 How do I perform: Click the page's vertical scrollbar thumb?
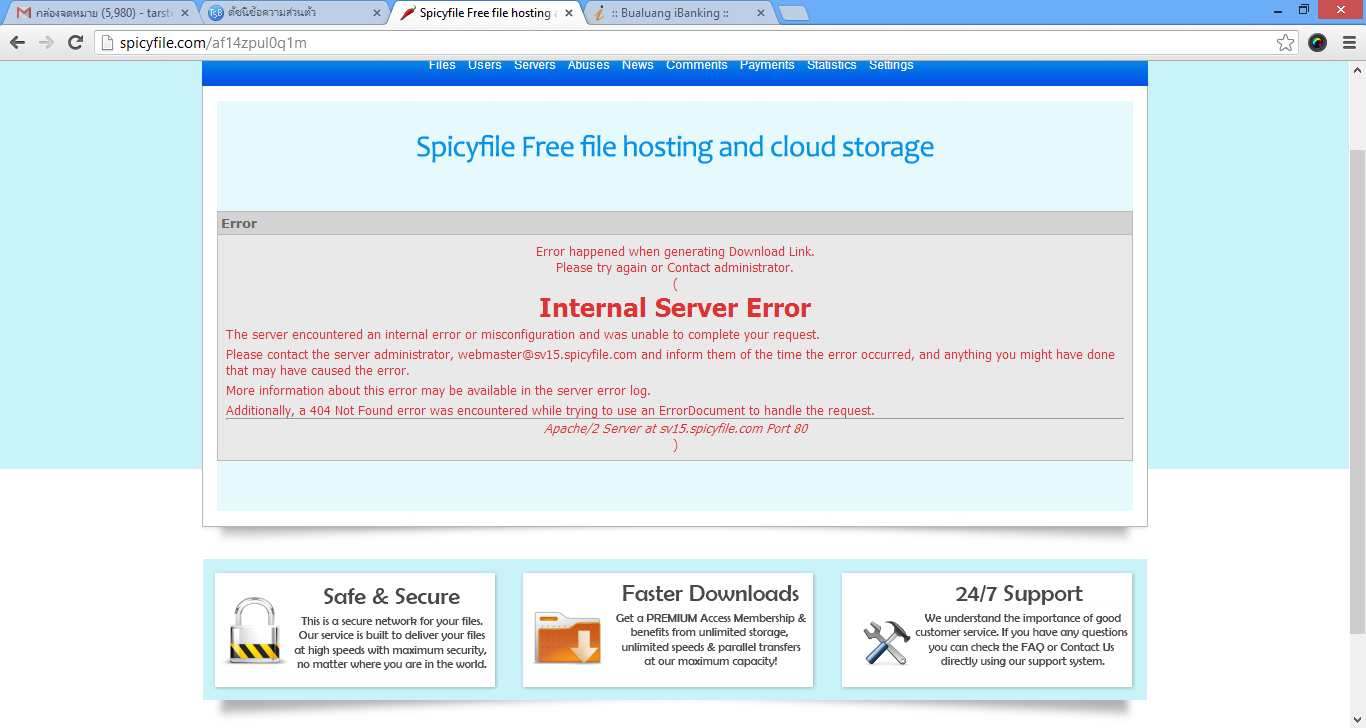click(1357, 390)
